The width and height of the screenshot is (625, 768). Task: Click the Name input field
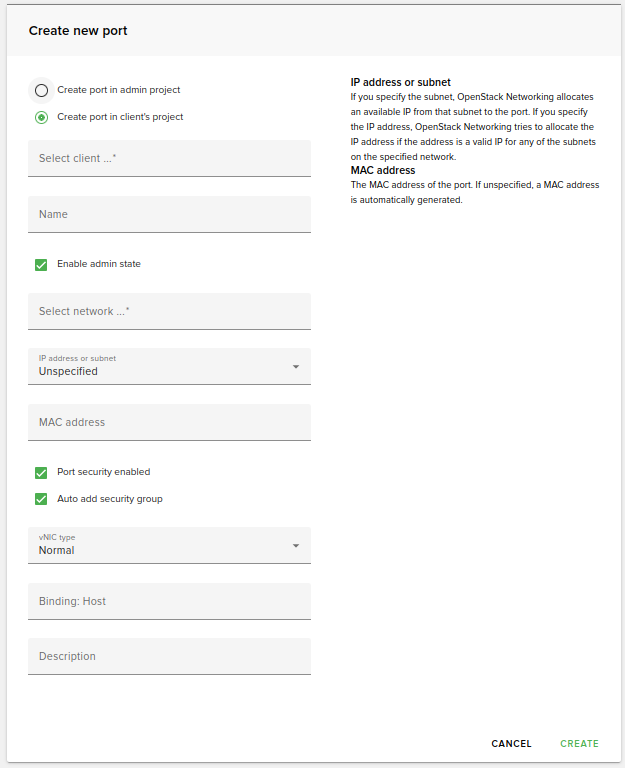click(169, 214)
